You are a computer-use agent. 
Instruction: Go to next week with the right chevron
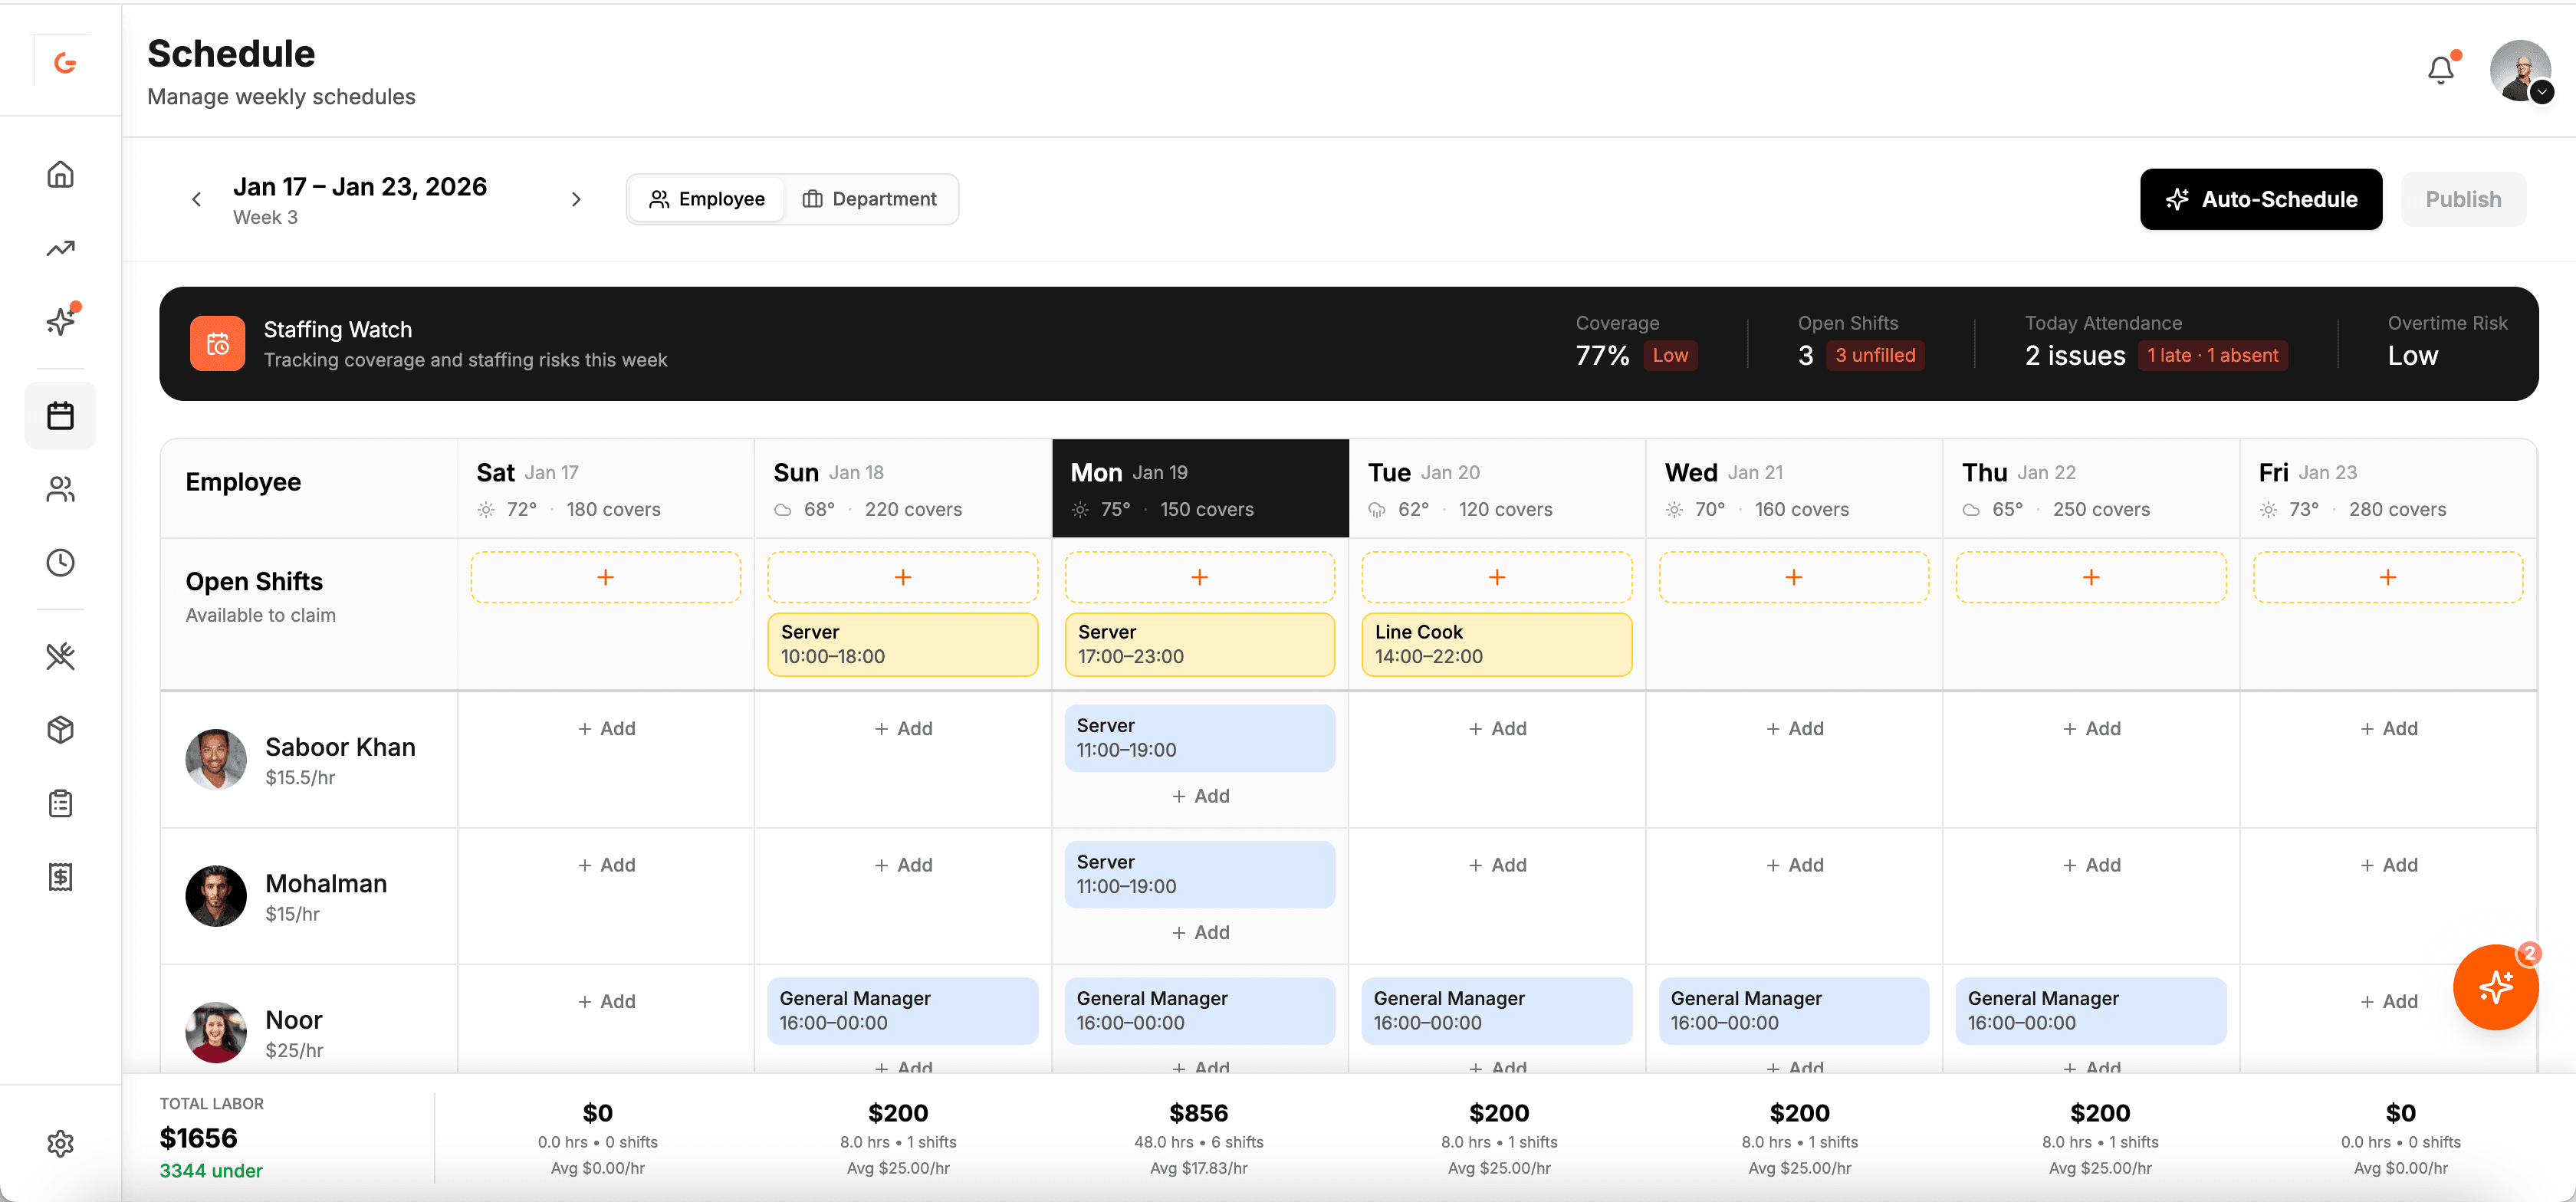[576, 199]
